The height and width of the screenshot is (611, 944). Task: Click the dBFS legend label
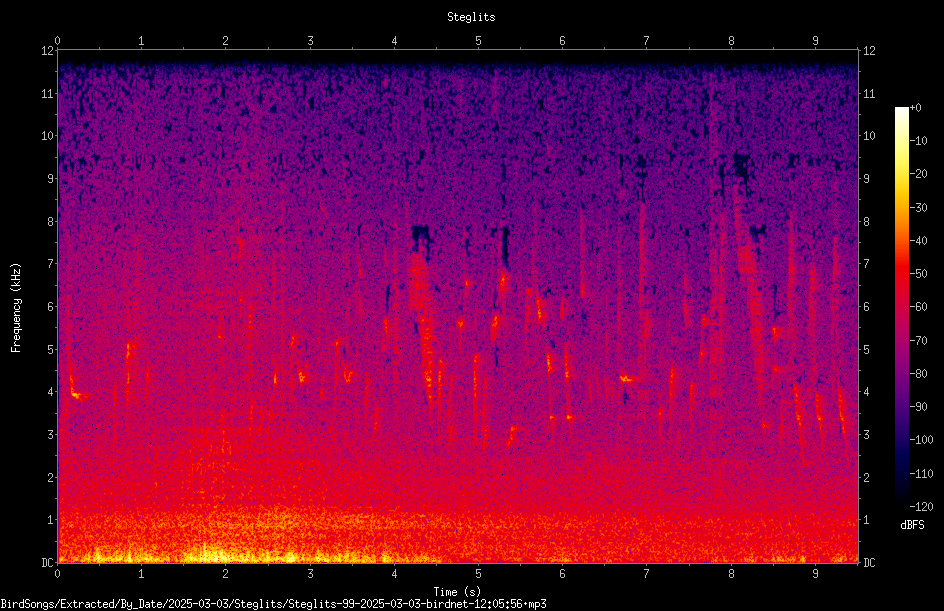point(912,525)
